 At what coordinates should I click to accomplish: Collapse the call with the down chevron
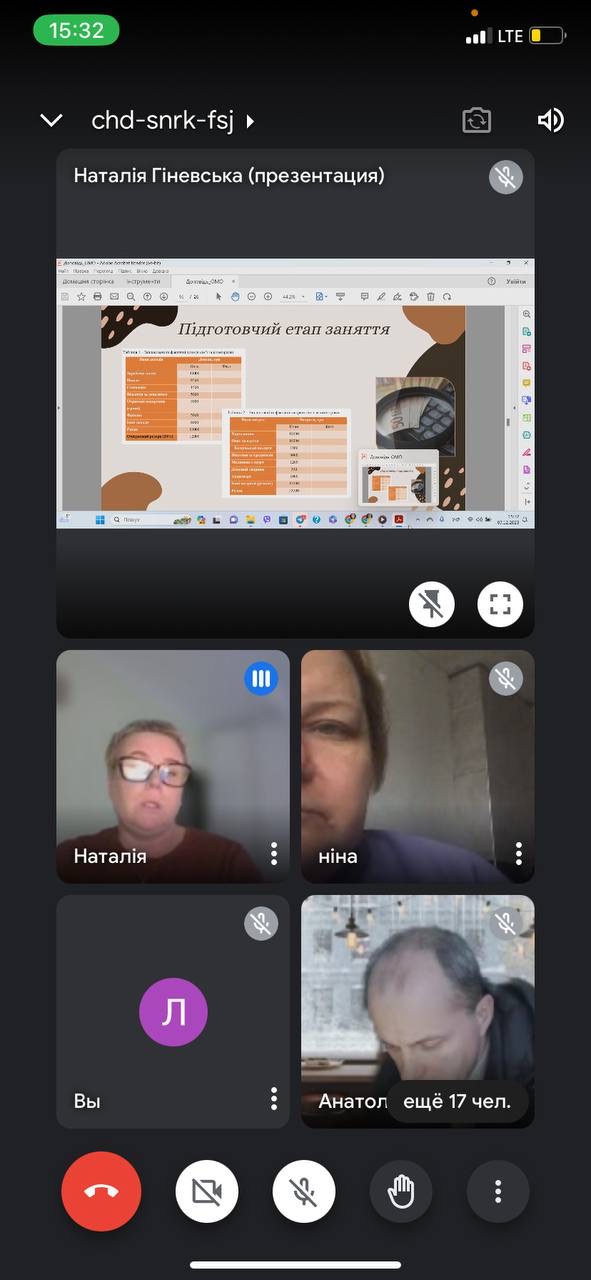point(51,121)
